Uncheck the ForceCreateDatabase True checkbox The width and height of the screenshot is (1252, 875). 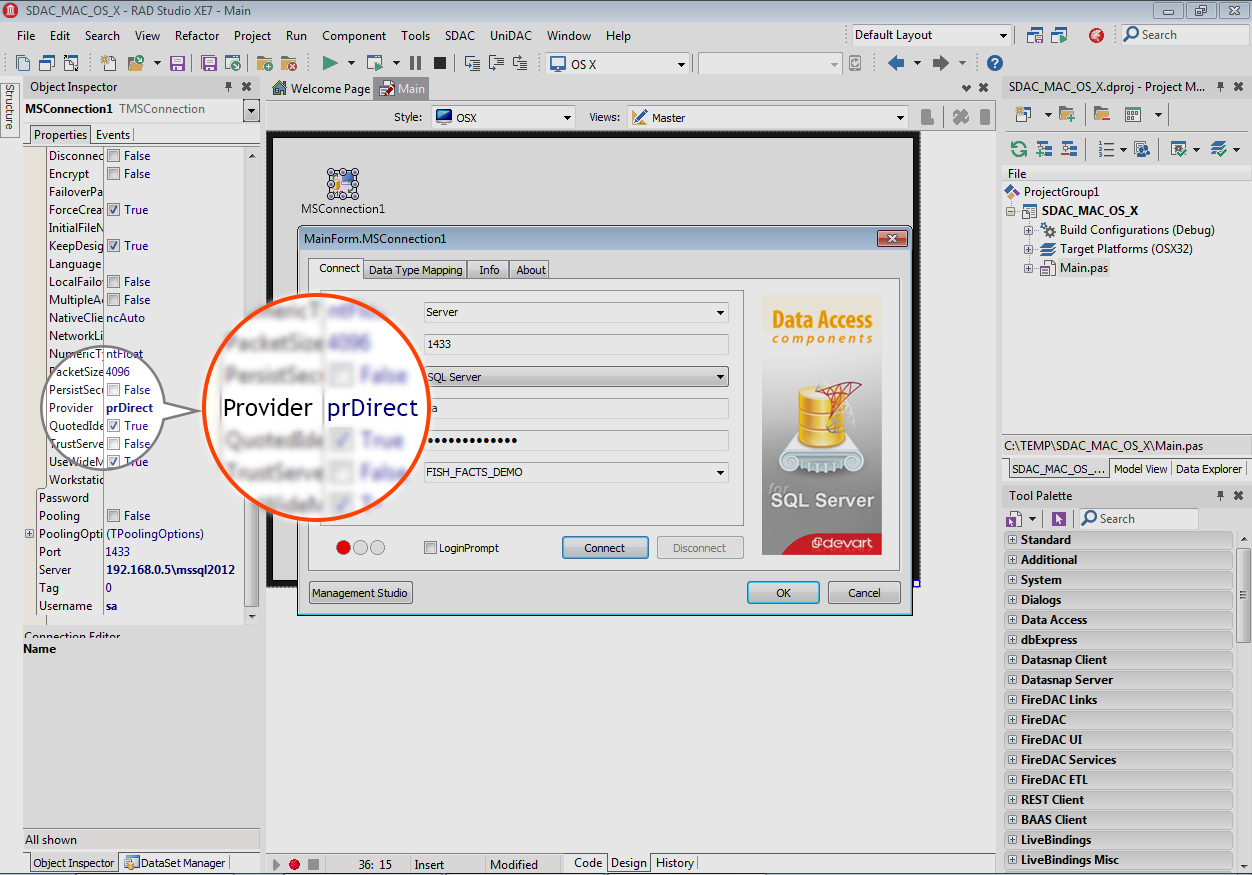[114, 210]
